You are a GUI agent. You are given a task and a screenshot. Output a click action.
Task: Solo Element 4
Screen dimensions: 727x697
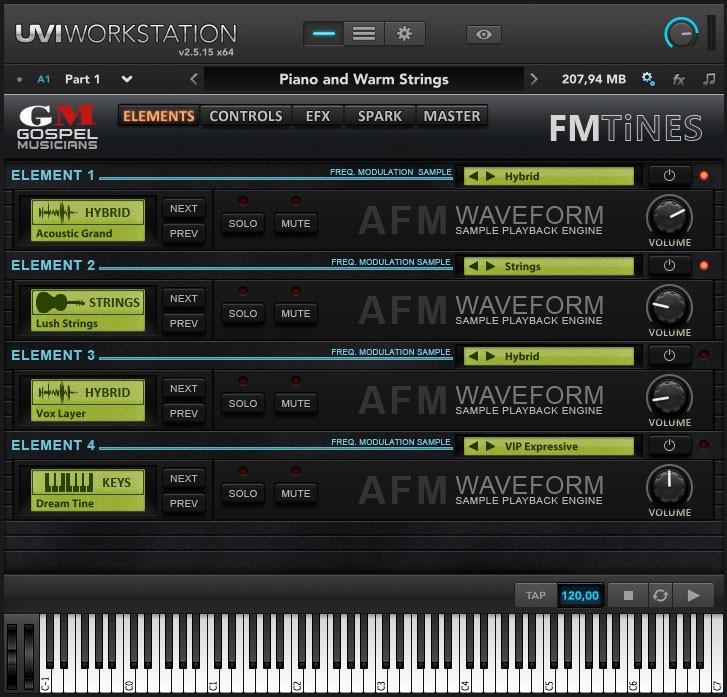[x=243, y=493]
